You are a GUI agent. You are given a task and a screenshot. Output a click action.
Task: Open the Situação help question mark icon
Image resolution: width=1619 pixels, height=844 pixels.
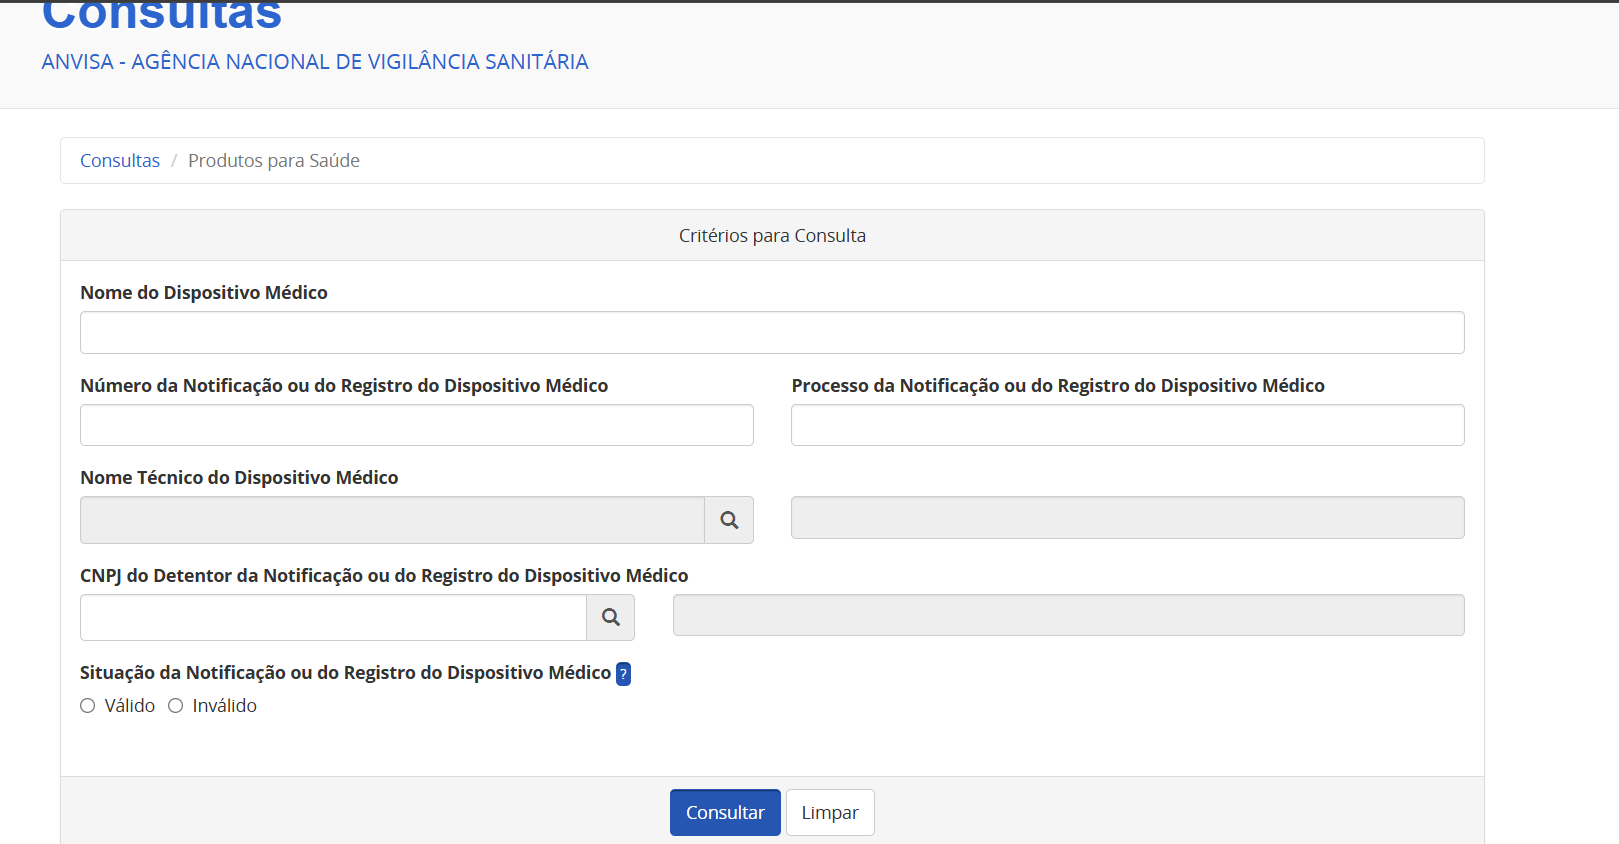coord(623,674)
